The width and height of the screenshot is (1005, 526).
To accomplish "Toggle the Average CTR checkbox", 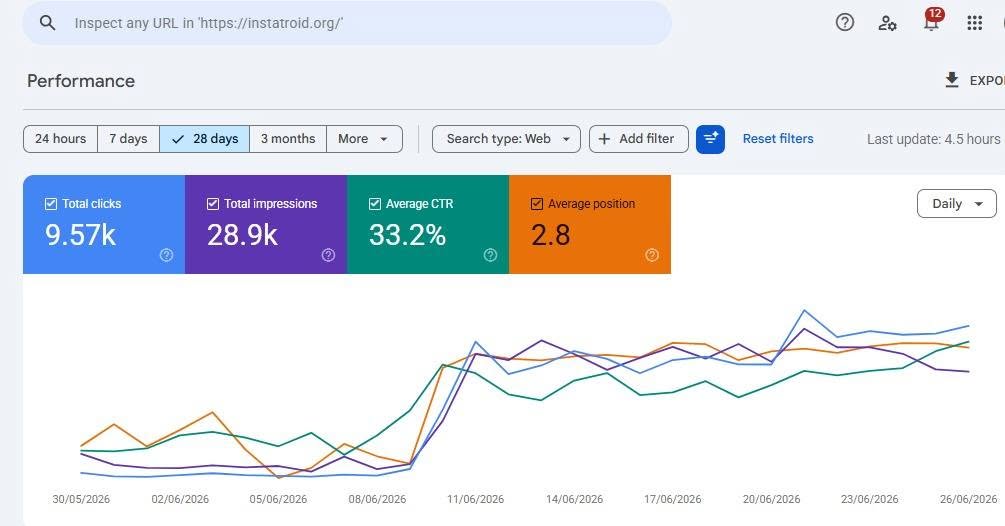I will [x=375, y=204].
